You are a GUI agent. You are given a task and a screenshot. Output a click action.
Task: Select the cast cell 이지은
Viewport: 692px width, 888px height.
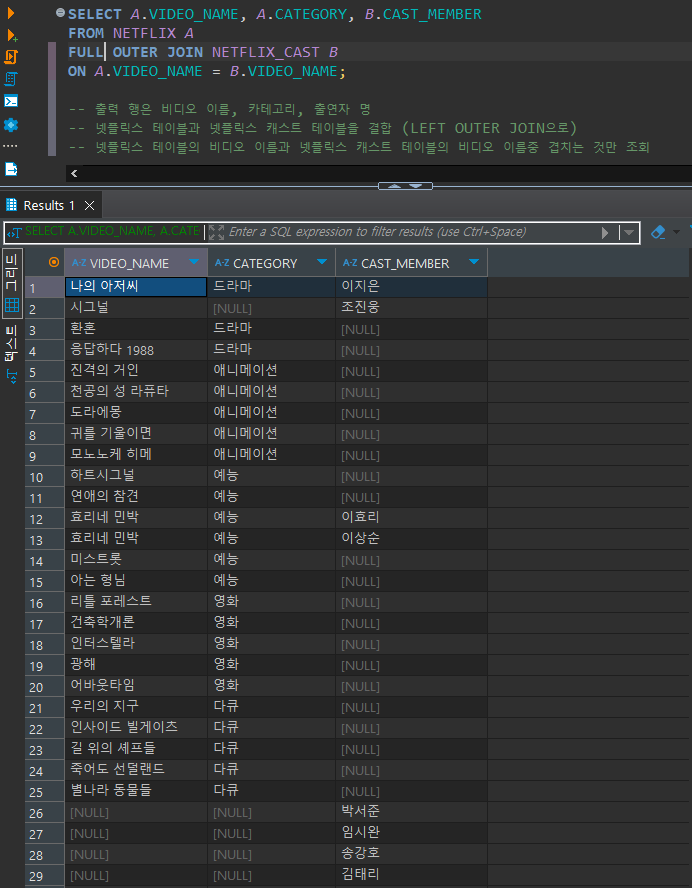pyautogui.click(x=411, y=287)
